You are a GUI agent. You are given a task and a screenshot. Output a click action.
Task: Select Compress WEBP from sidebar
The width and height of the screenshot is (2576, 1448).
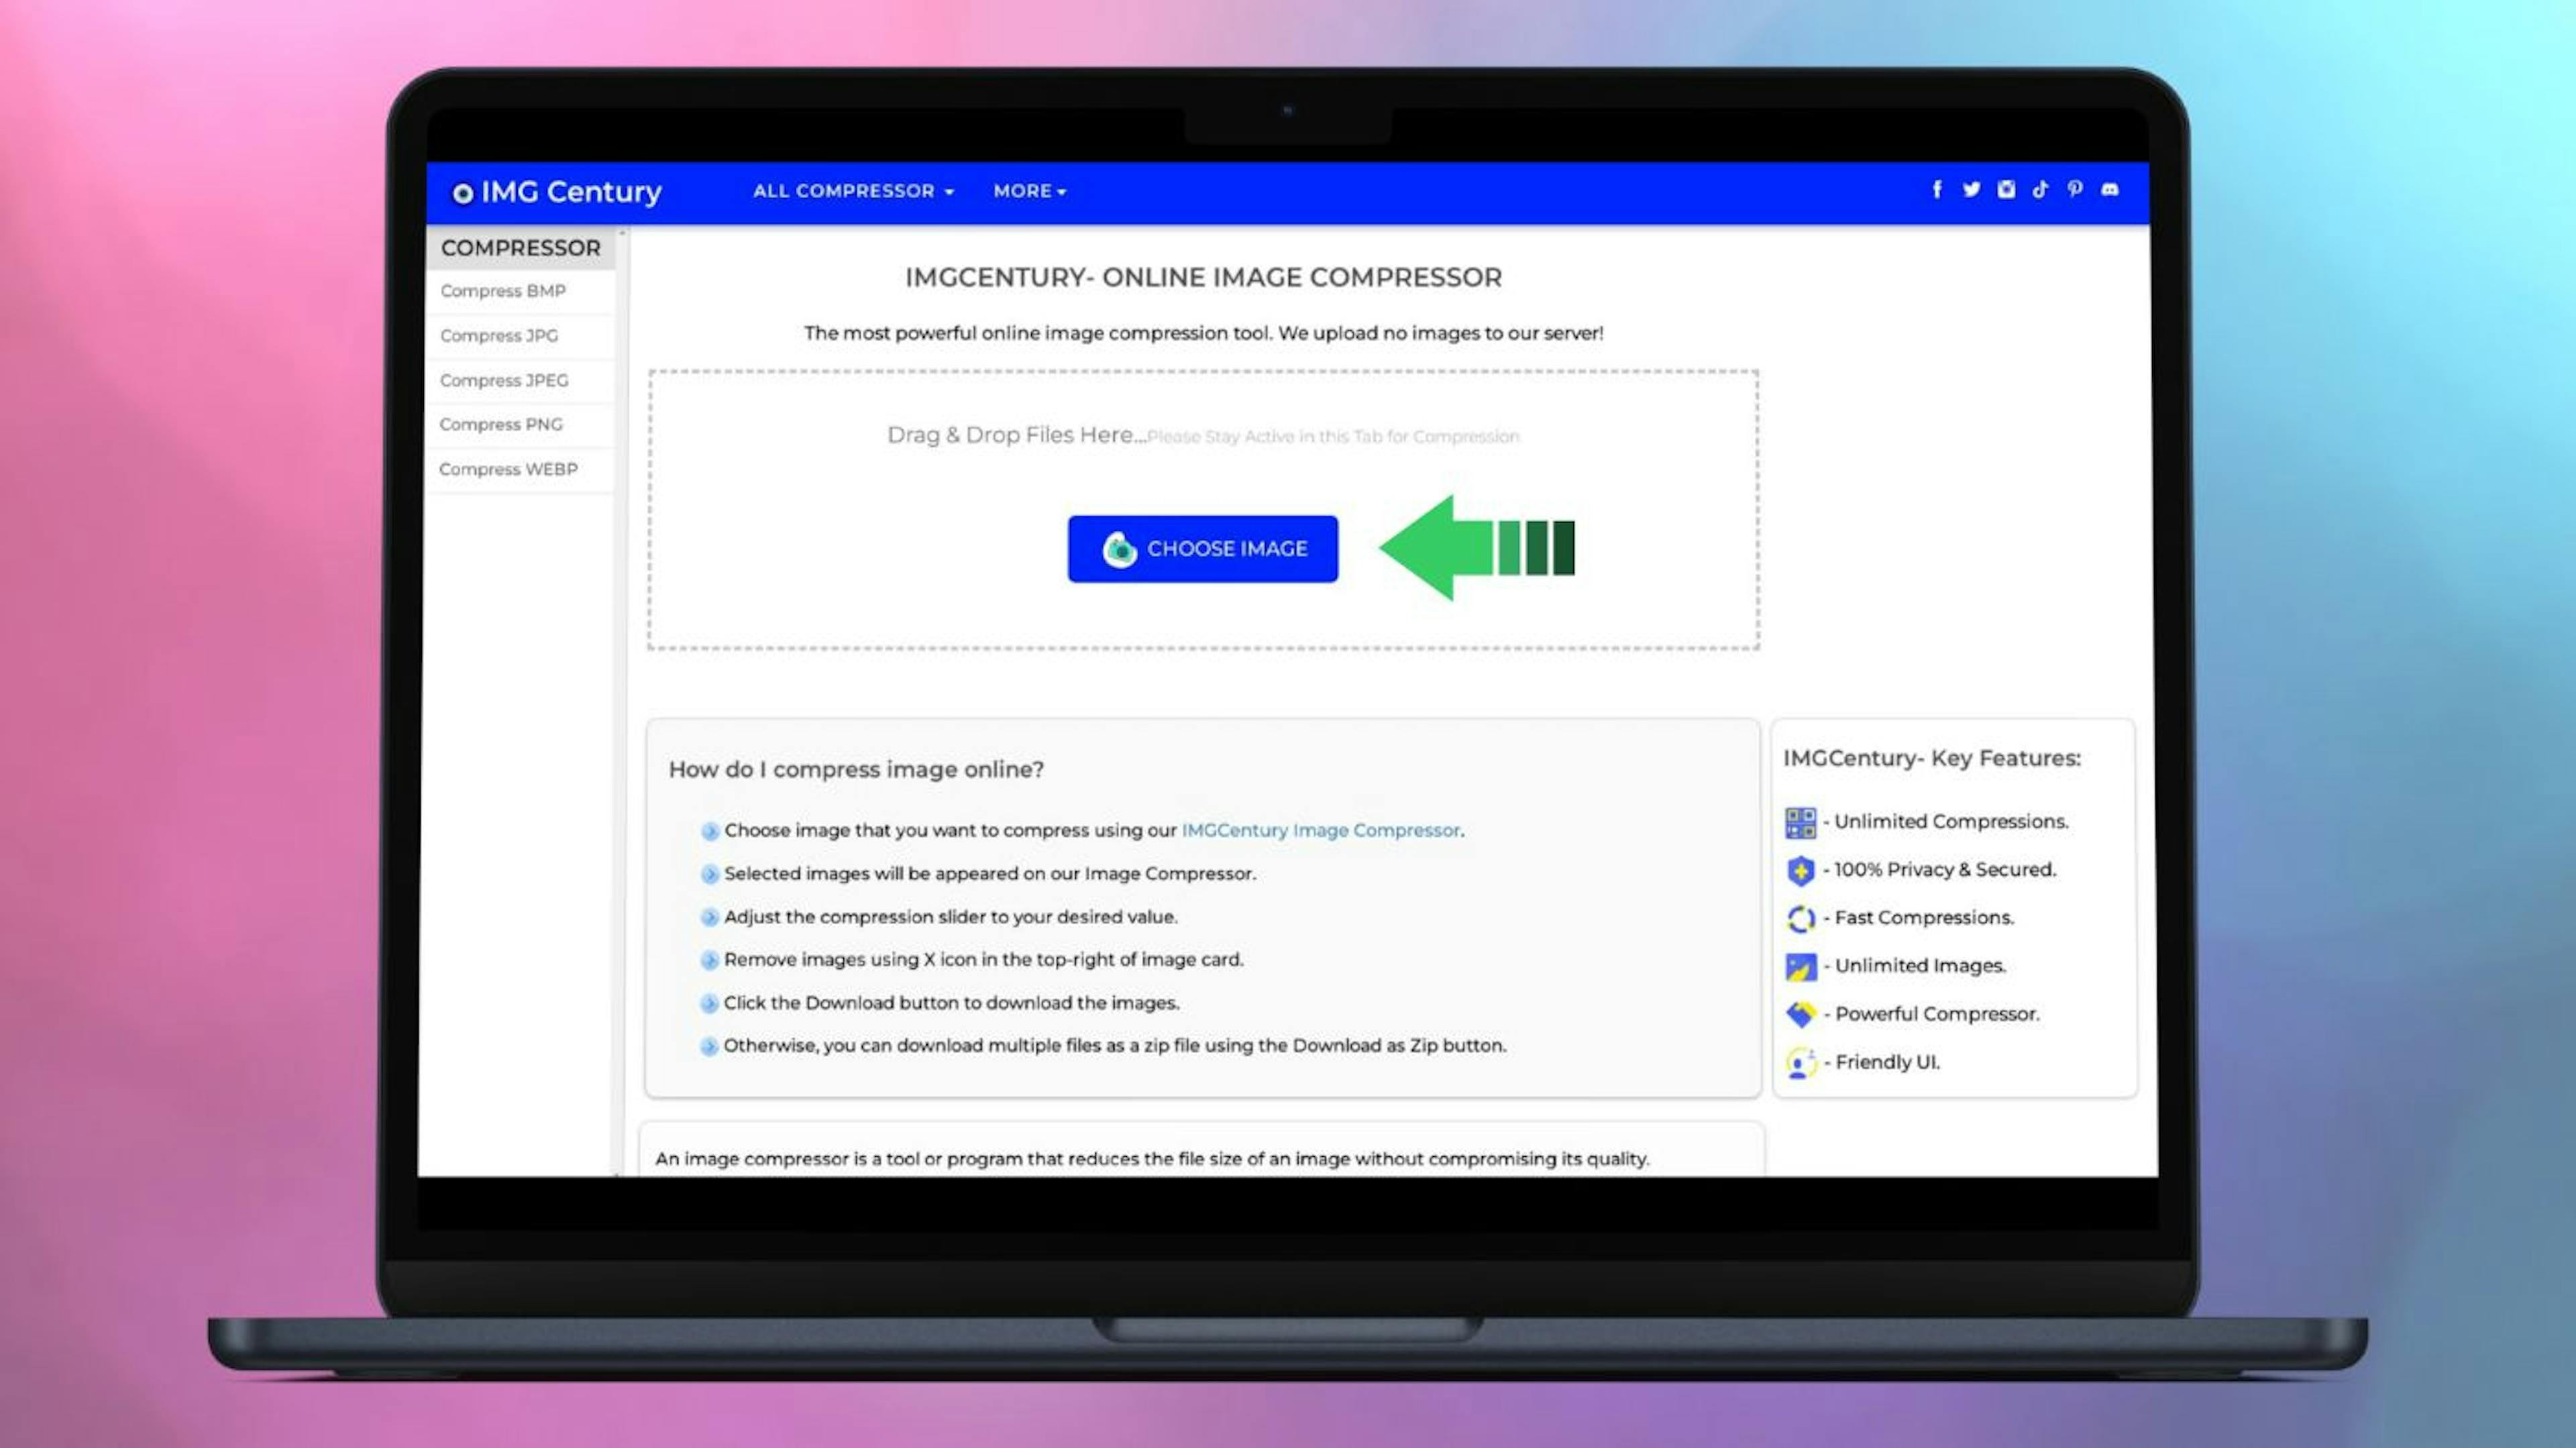508,469
